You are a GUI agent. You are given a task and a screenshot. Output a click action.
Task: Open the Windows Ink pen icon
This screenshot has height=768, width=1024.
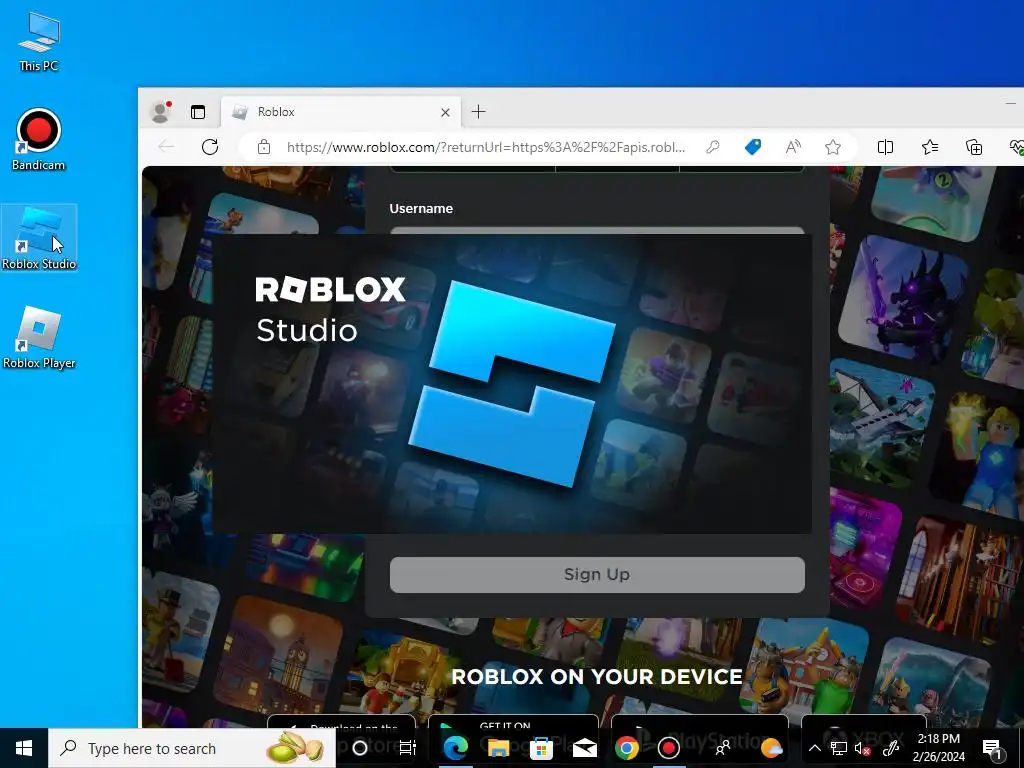pos(891,748)
